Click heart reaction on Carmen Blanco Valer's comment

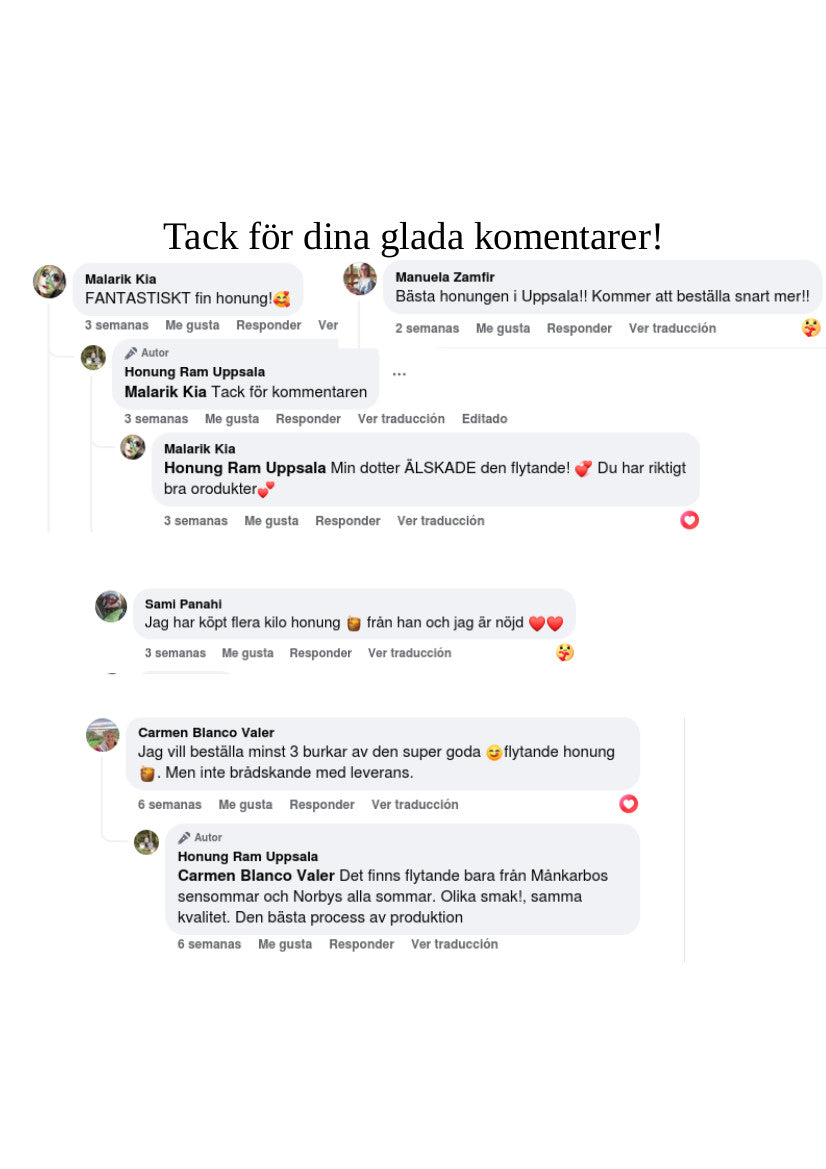point(628,804)
